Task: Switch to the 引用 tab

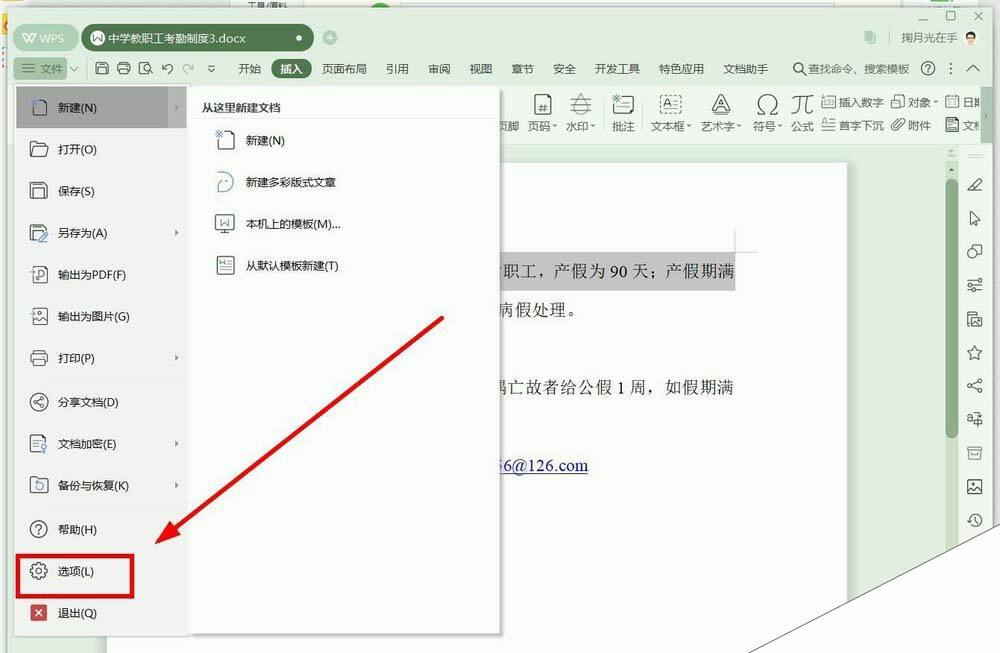Action: [397, 69]
